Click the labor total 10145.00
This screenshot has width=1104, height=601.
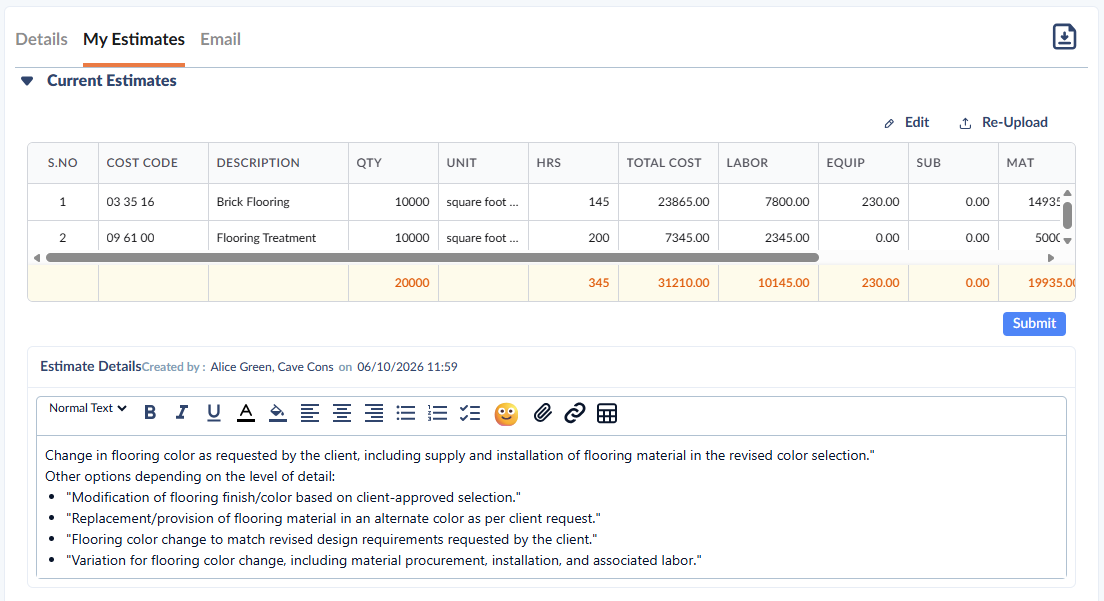[x=784, y=283]
